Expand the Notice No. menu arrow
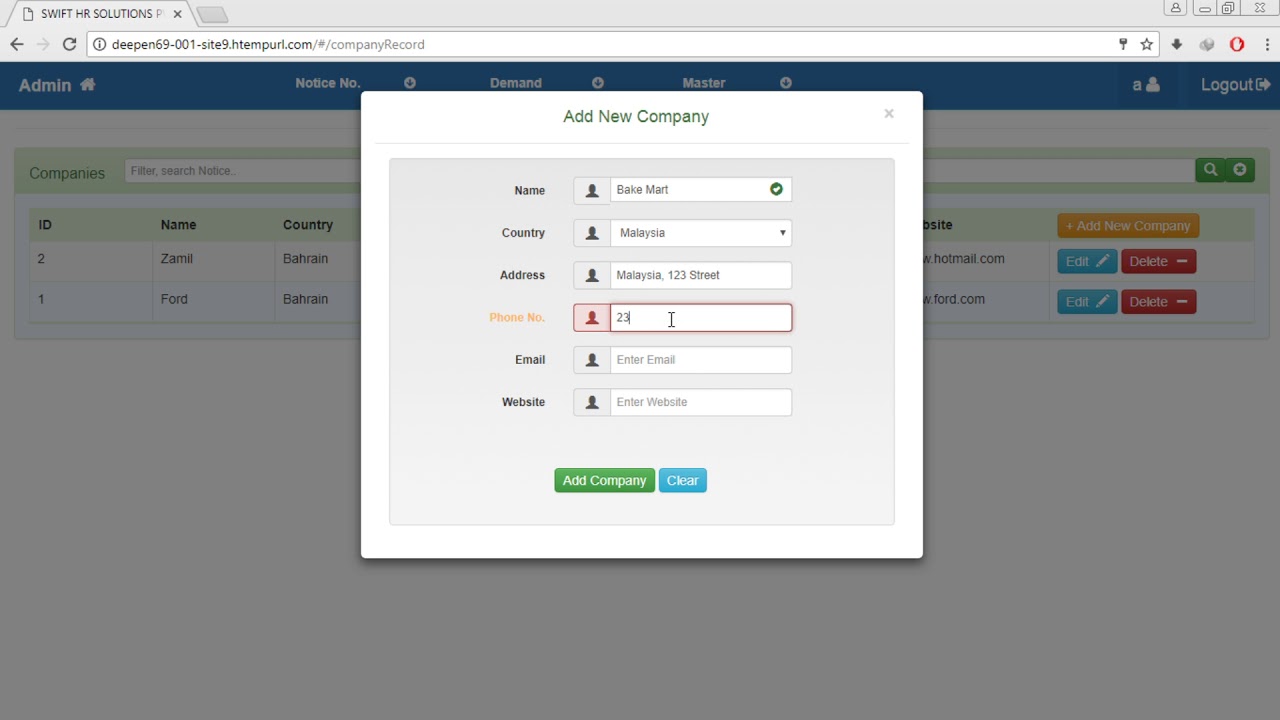Screen dimensions: 1280x720 [410, 83]
